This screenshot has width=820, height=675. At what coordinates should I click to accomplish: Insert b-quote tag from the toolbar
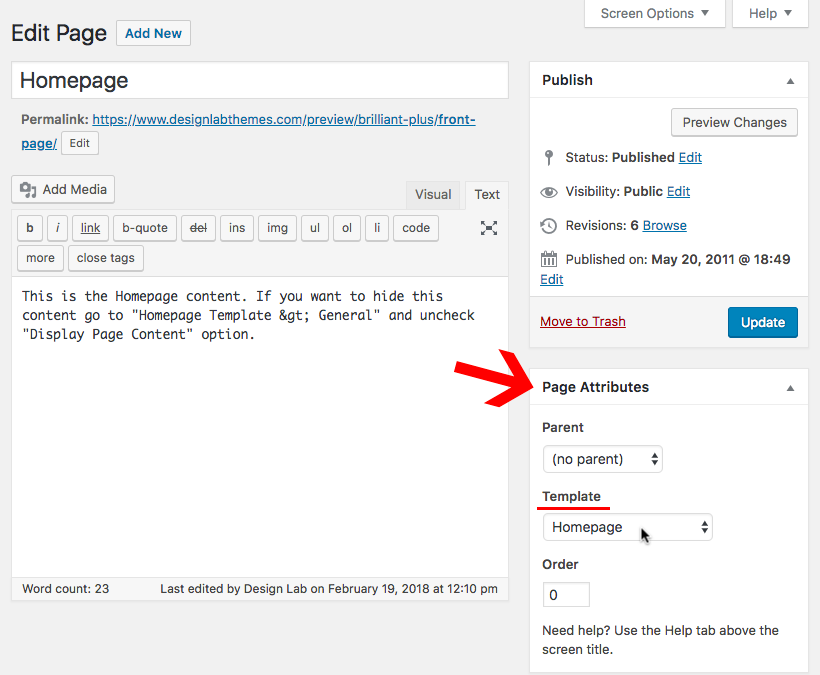[145, 228]
